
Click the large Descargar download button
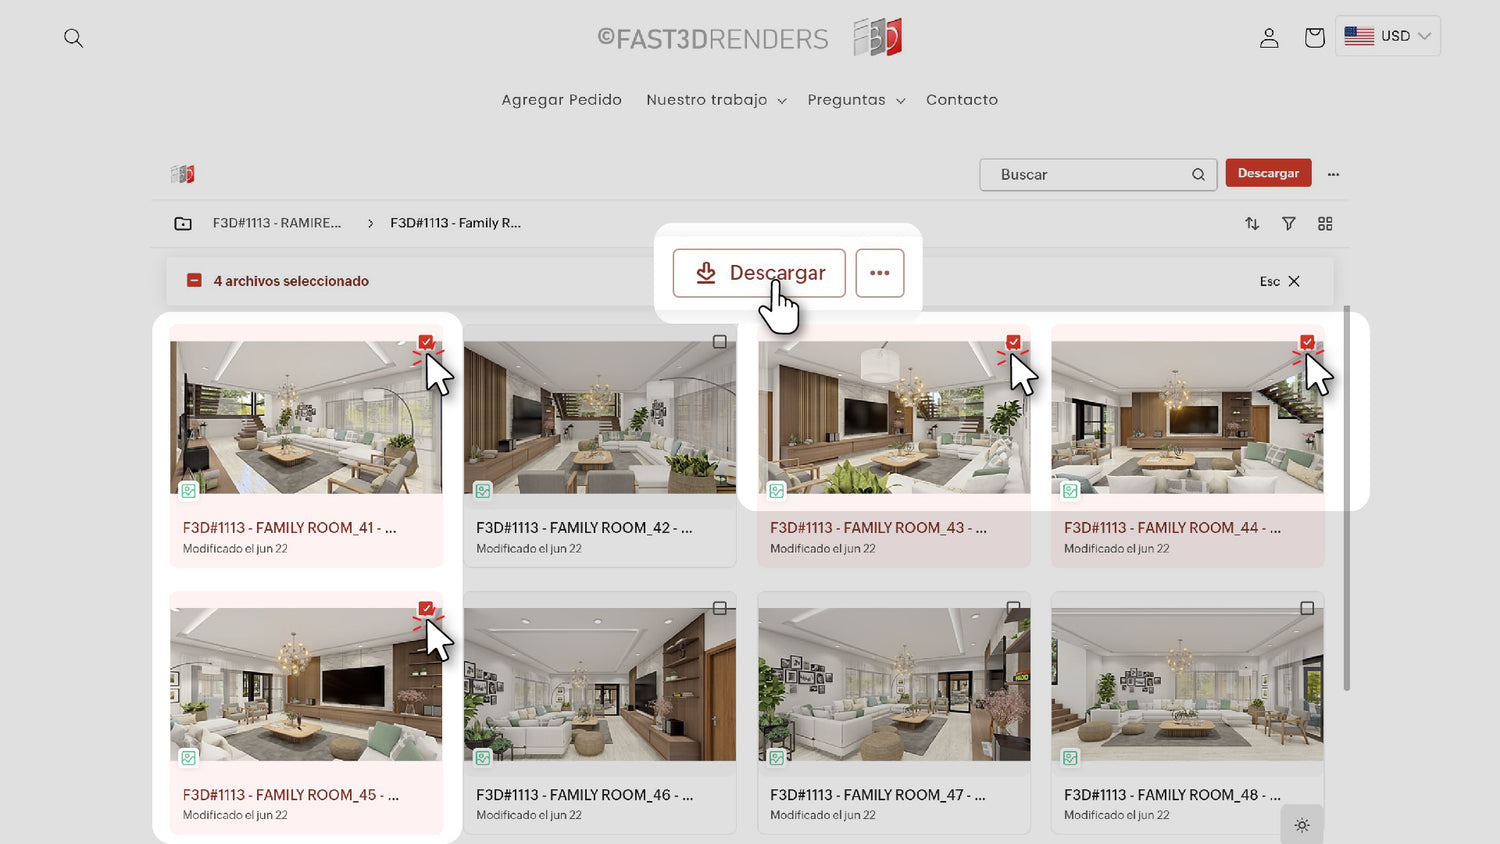coord(759,273)
